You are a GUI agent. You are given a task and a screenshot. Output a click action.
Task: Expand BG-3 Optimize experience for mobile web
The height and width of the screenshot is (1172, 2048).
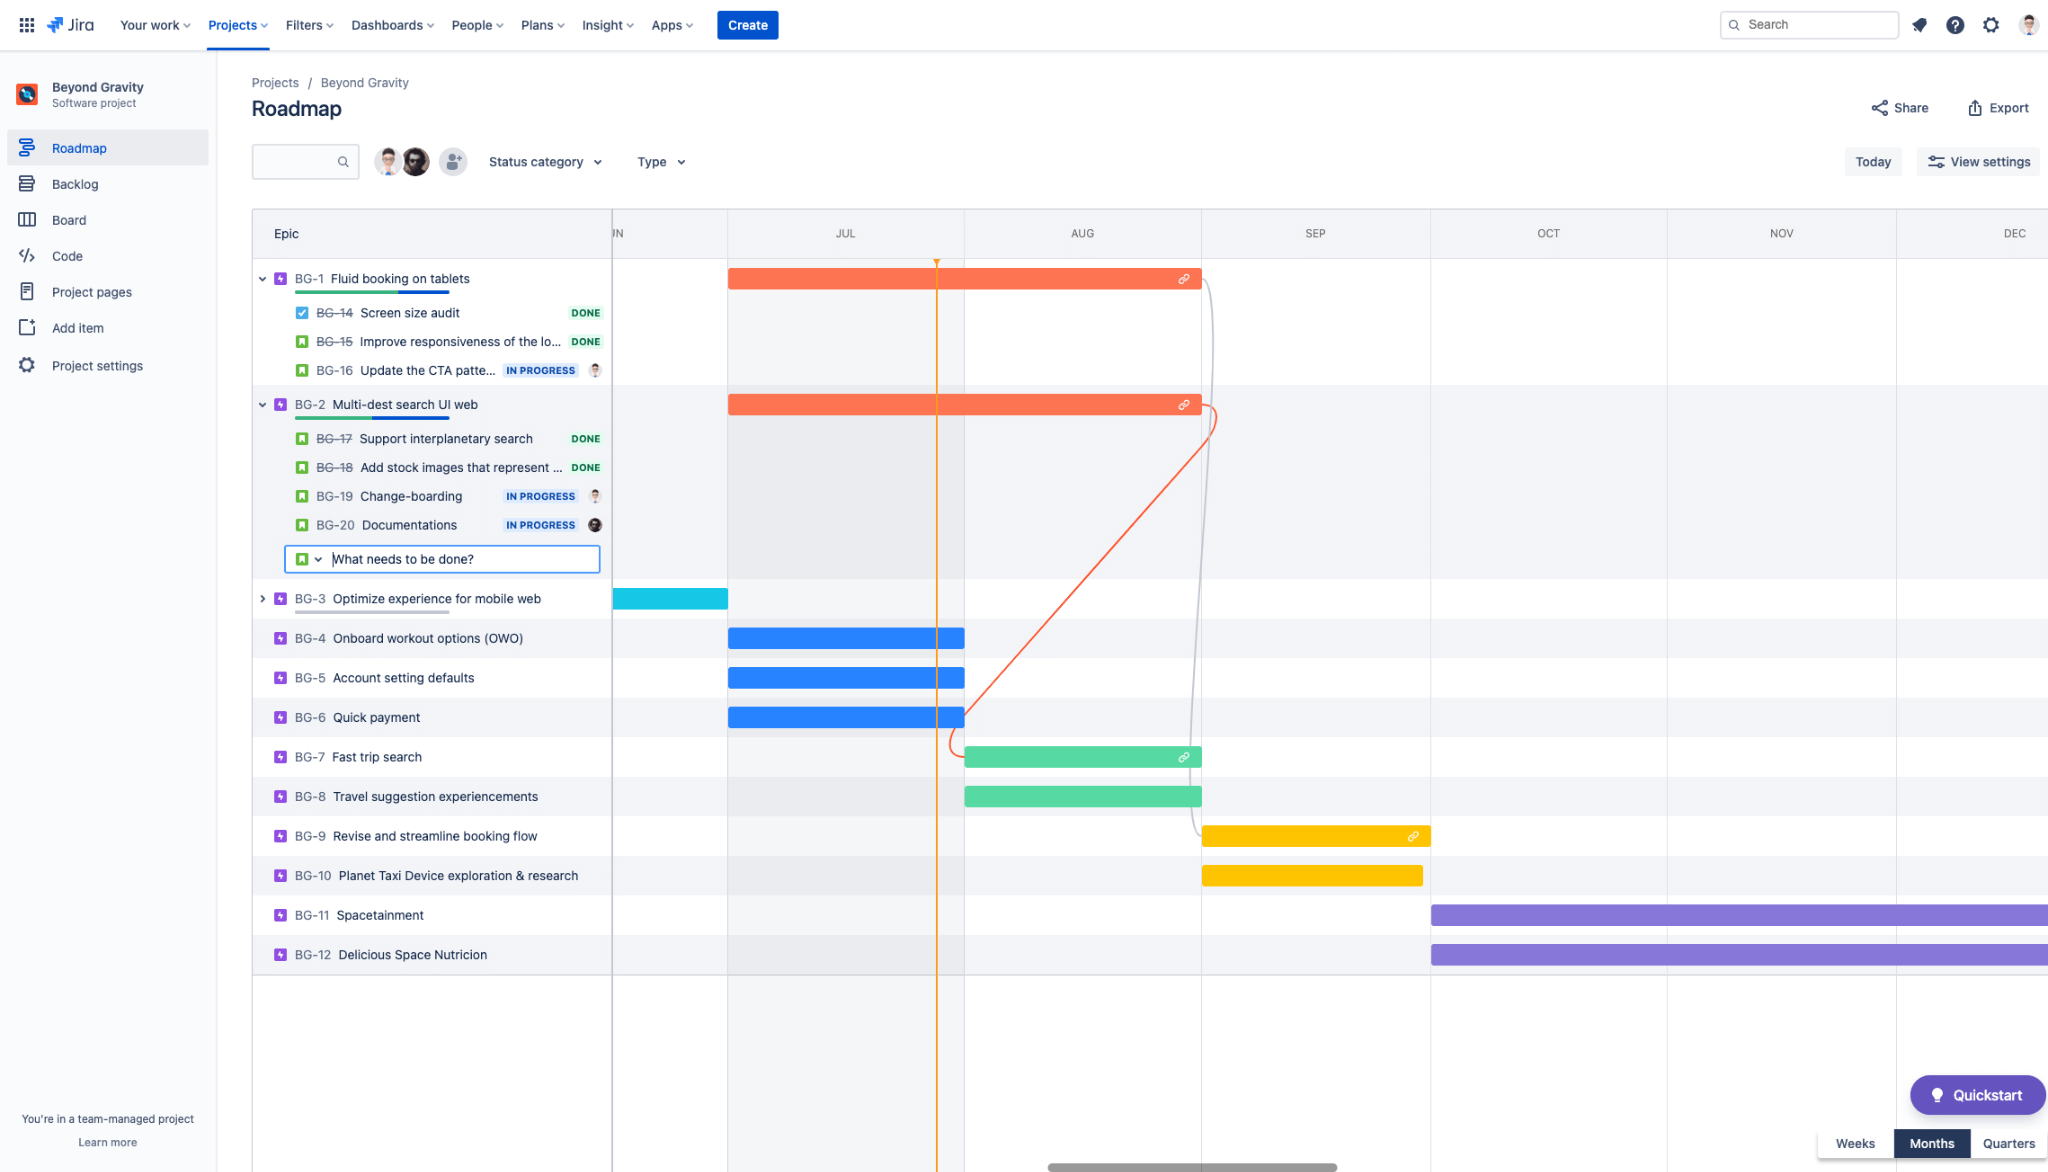(x=263, y=598)
